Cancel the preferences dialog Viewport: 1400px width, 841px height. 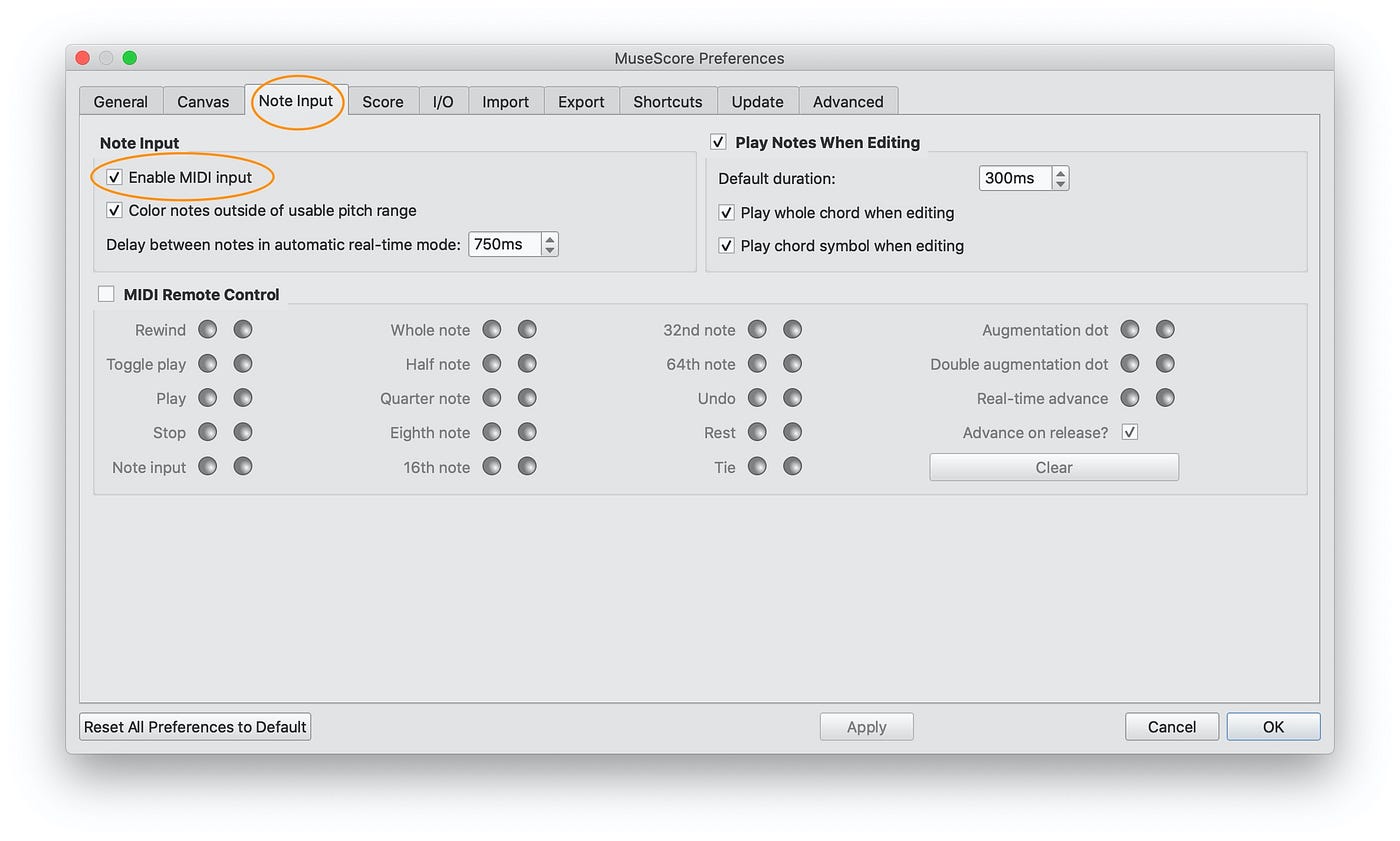pos(1172,727)
